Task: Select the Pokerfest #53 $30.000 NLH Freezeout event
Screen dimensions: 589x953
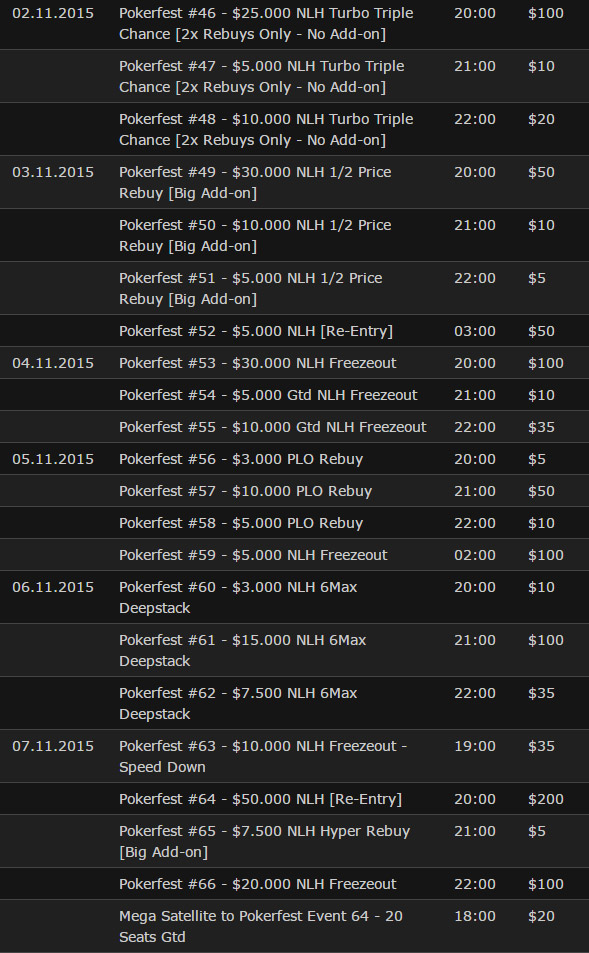Action: click(258, 363)
